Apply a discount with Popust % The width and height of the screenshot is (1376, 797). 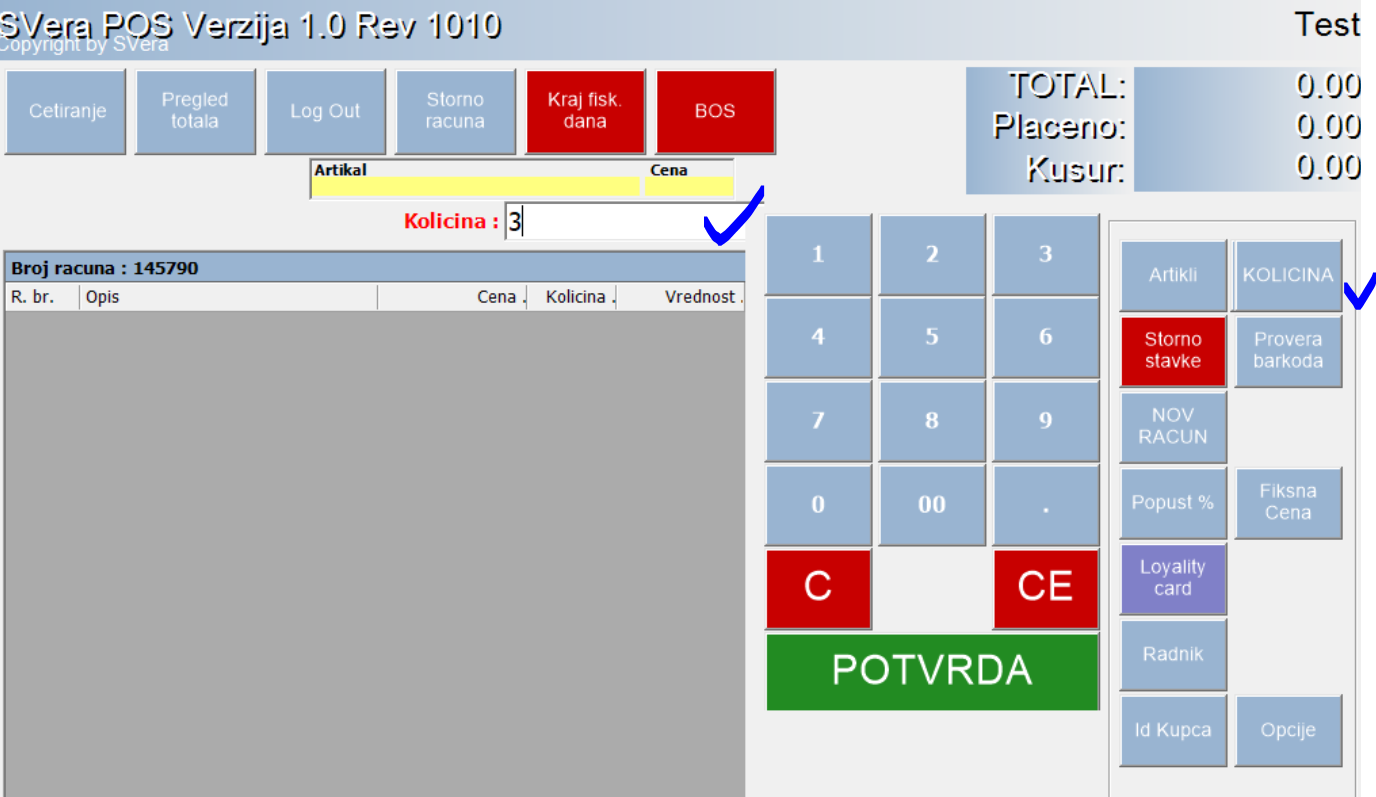click(x=1173, y=503)
